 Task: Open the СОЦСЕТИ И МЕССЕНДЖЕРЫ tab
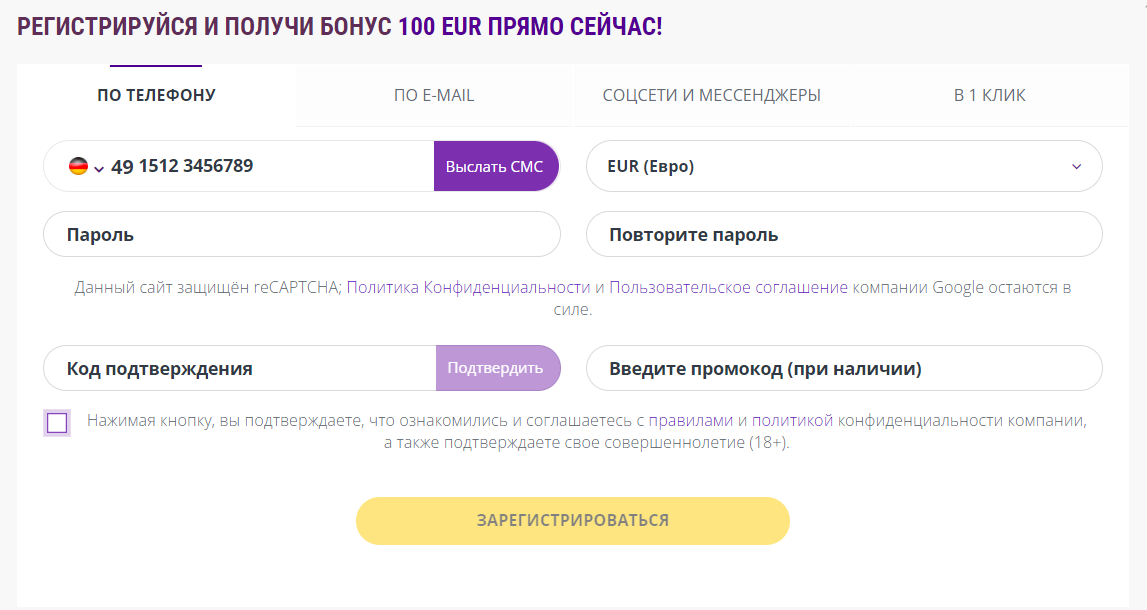[712, 95]
